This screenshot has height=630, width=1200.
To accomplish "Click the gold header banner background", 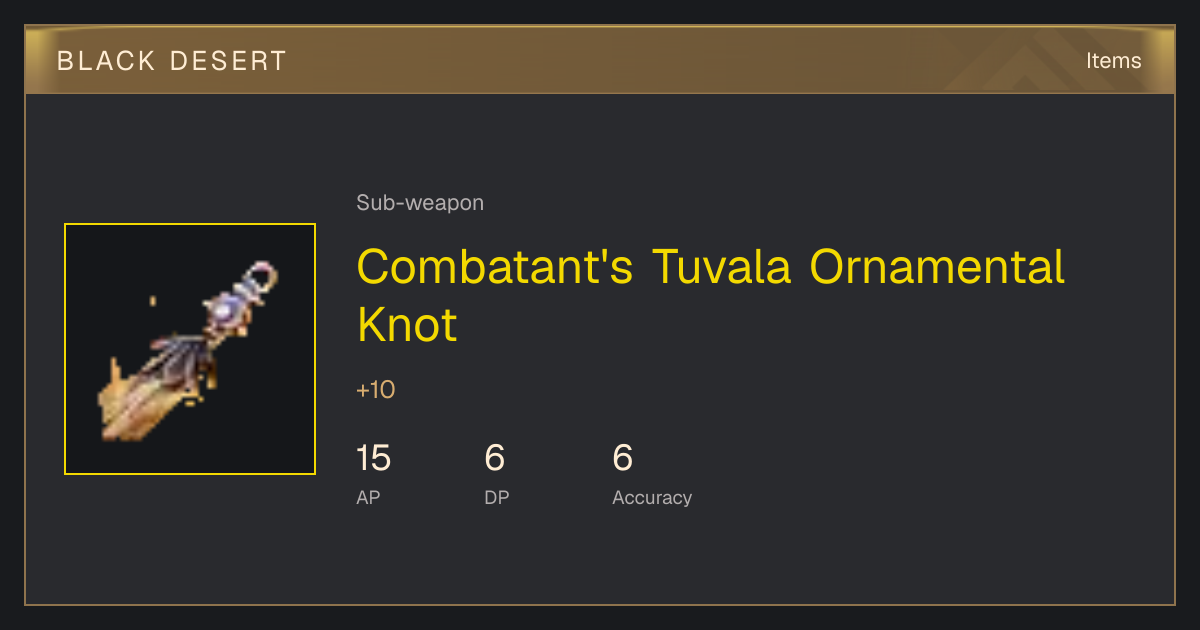I will 600,60.
